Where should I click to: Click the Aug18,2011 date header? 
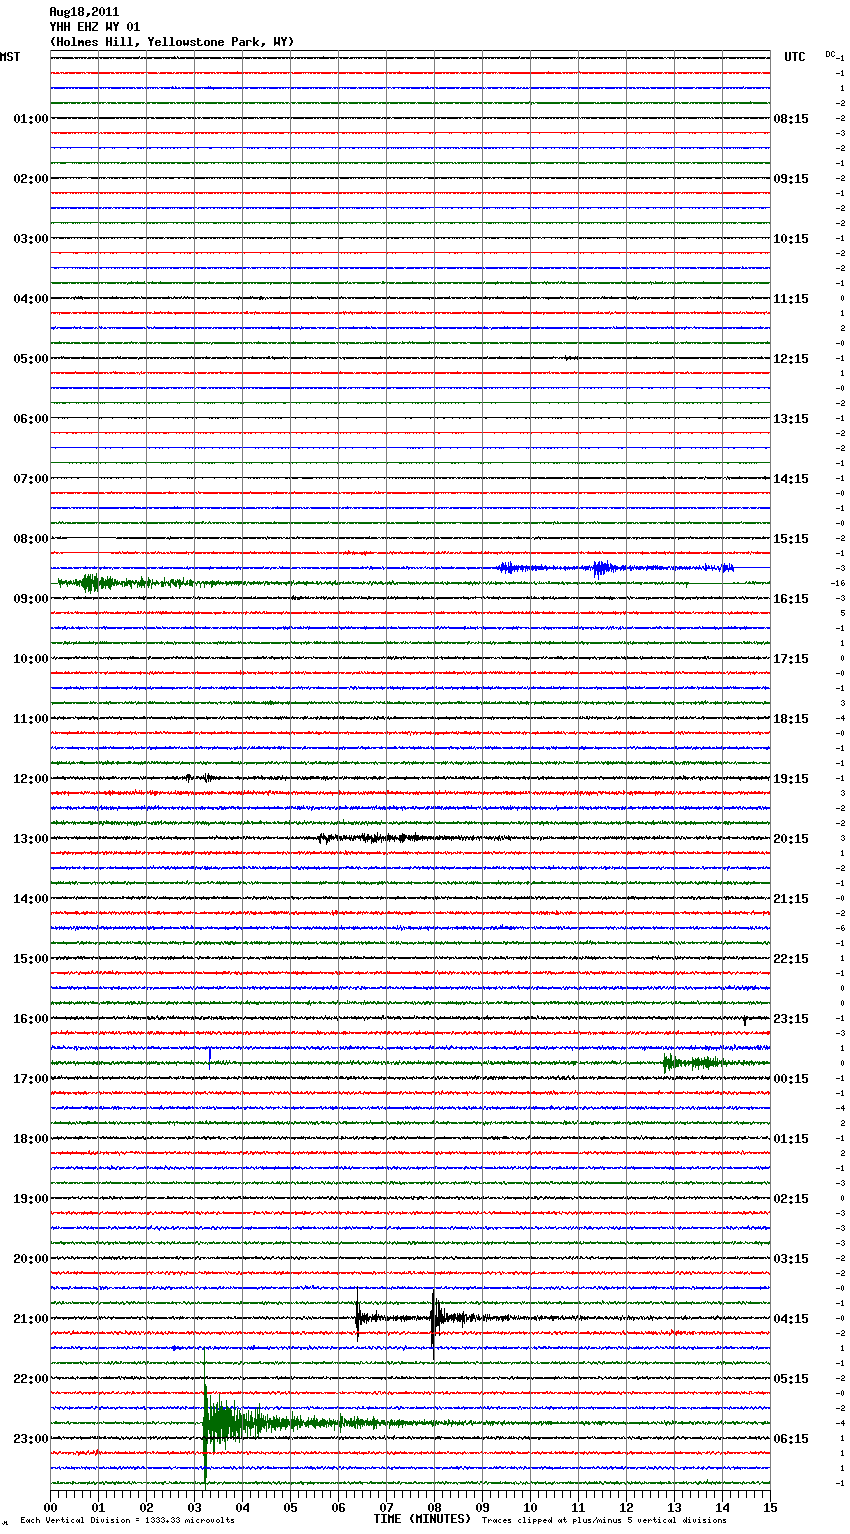tap(84, 12)
